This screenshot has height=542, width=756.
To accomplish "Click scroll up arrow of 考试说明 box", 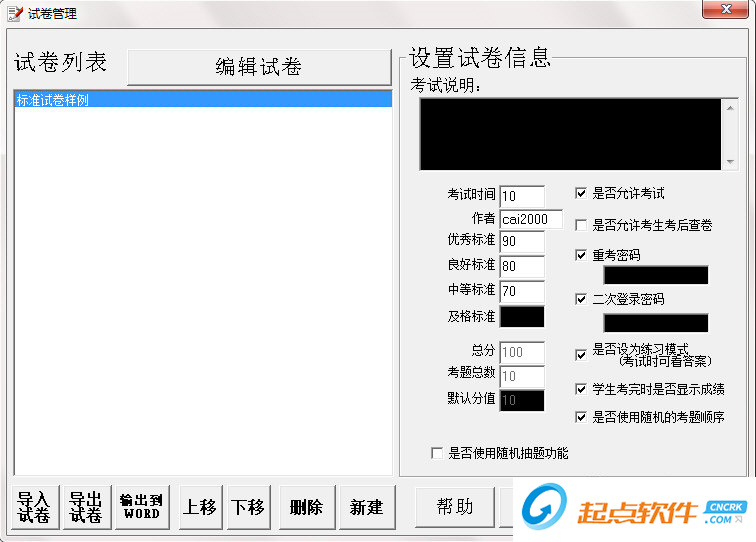I will click(x=730, y=108).
